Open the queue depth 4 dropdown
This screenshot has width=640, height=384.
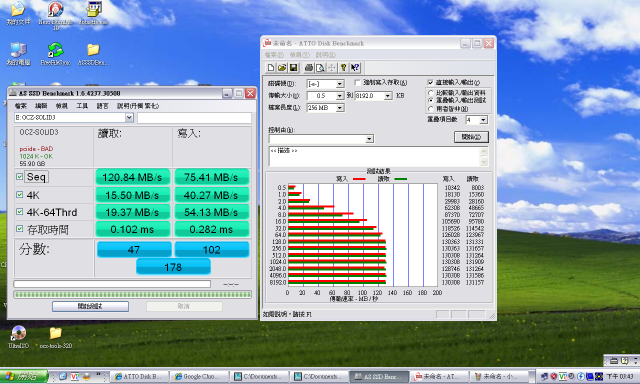(483, 120)
